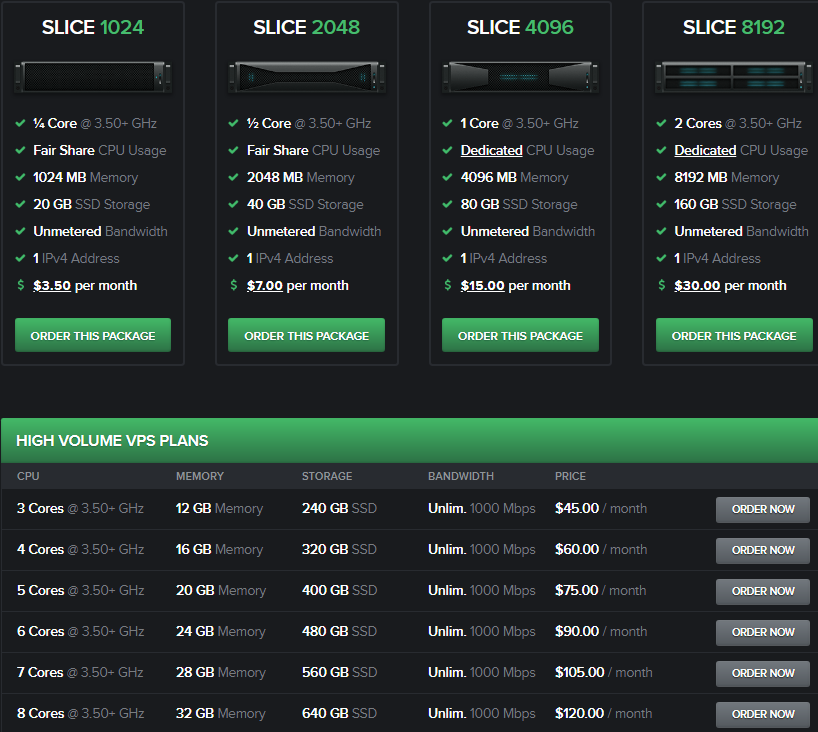Click checkmark beside 4096 MB Memory
The image size is (818, 732).
pyautogui.click(x=447, y=177)
